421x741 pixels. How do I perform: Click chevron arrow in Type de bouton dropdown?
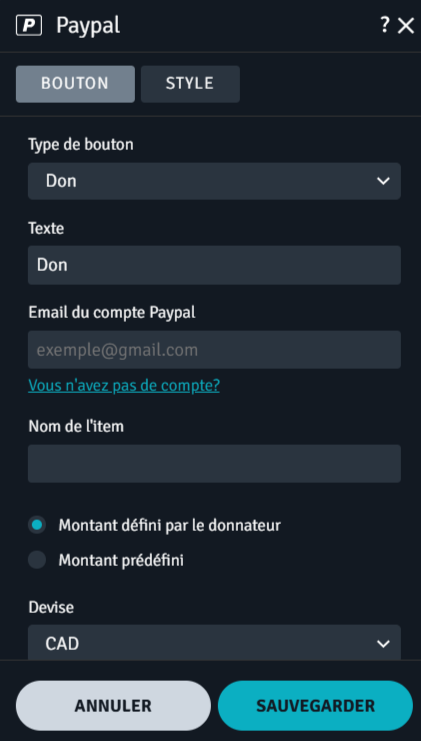coord(383,181)
